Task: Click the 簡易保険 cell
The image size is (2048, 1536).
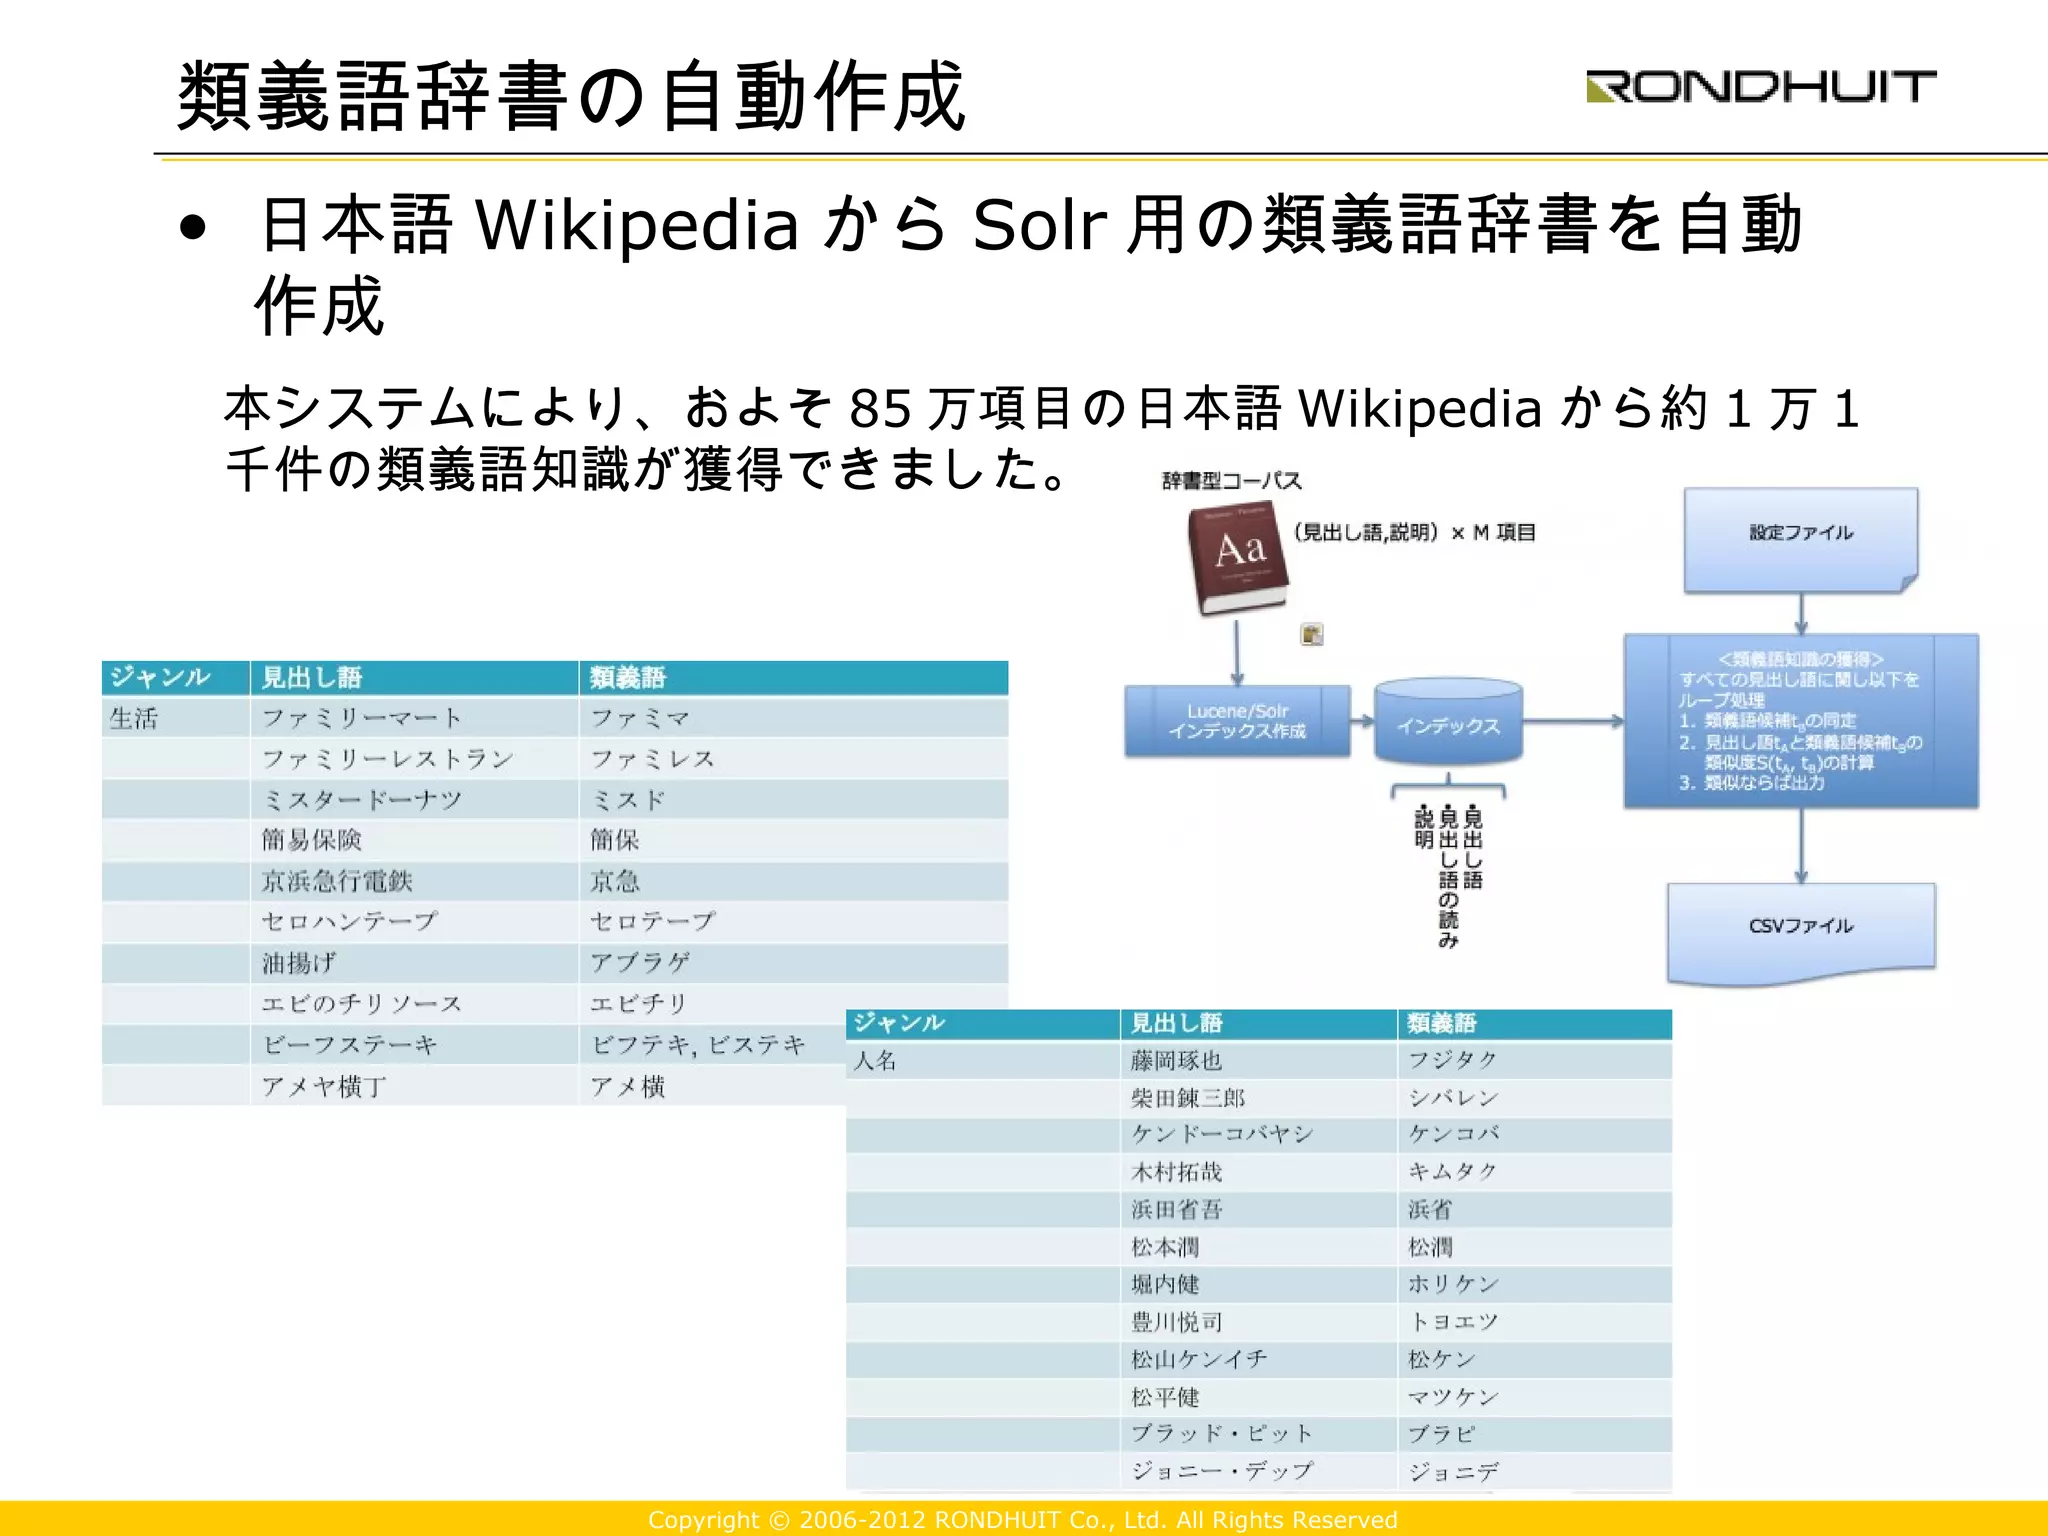Action: [414, 840]
